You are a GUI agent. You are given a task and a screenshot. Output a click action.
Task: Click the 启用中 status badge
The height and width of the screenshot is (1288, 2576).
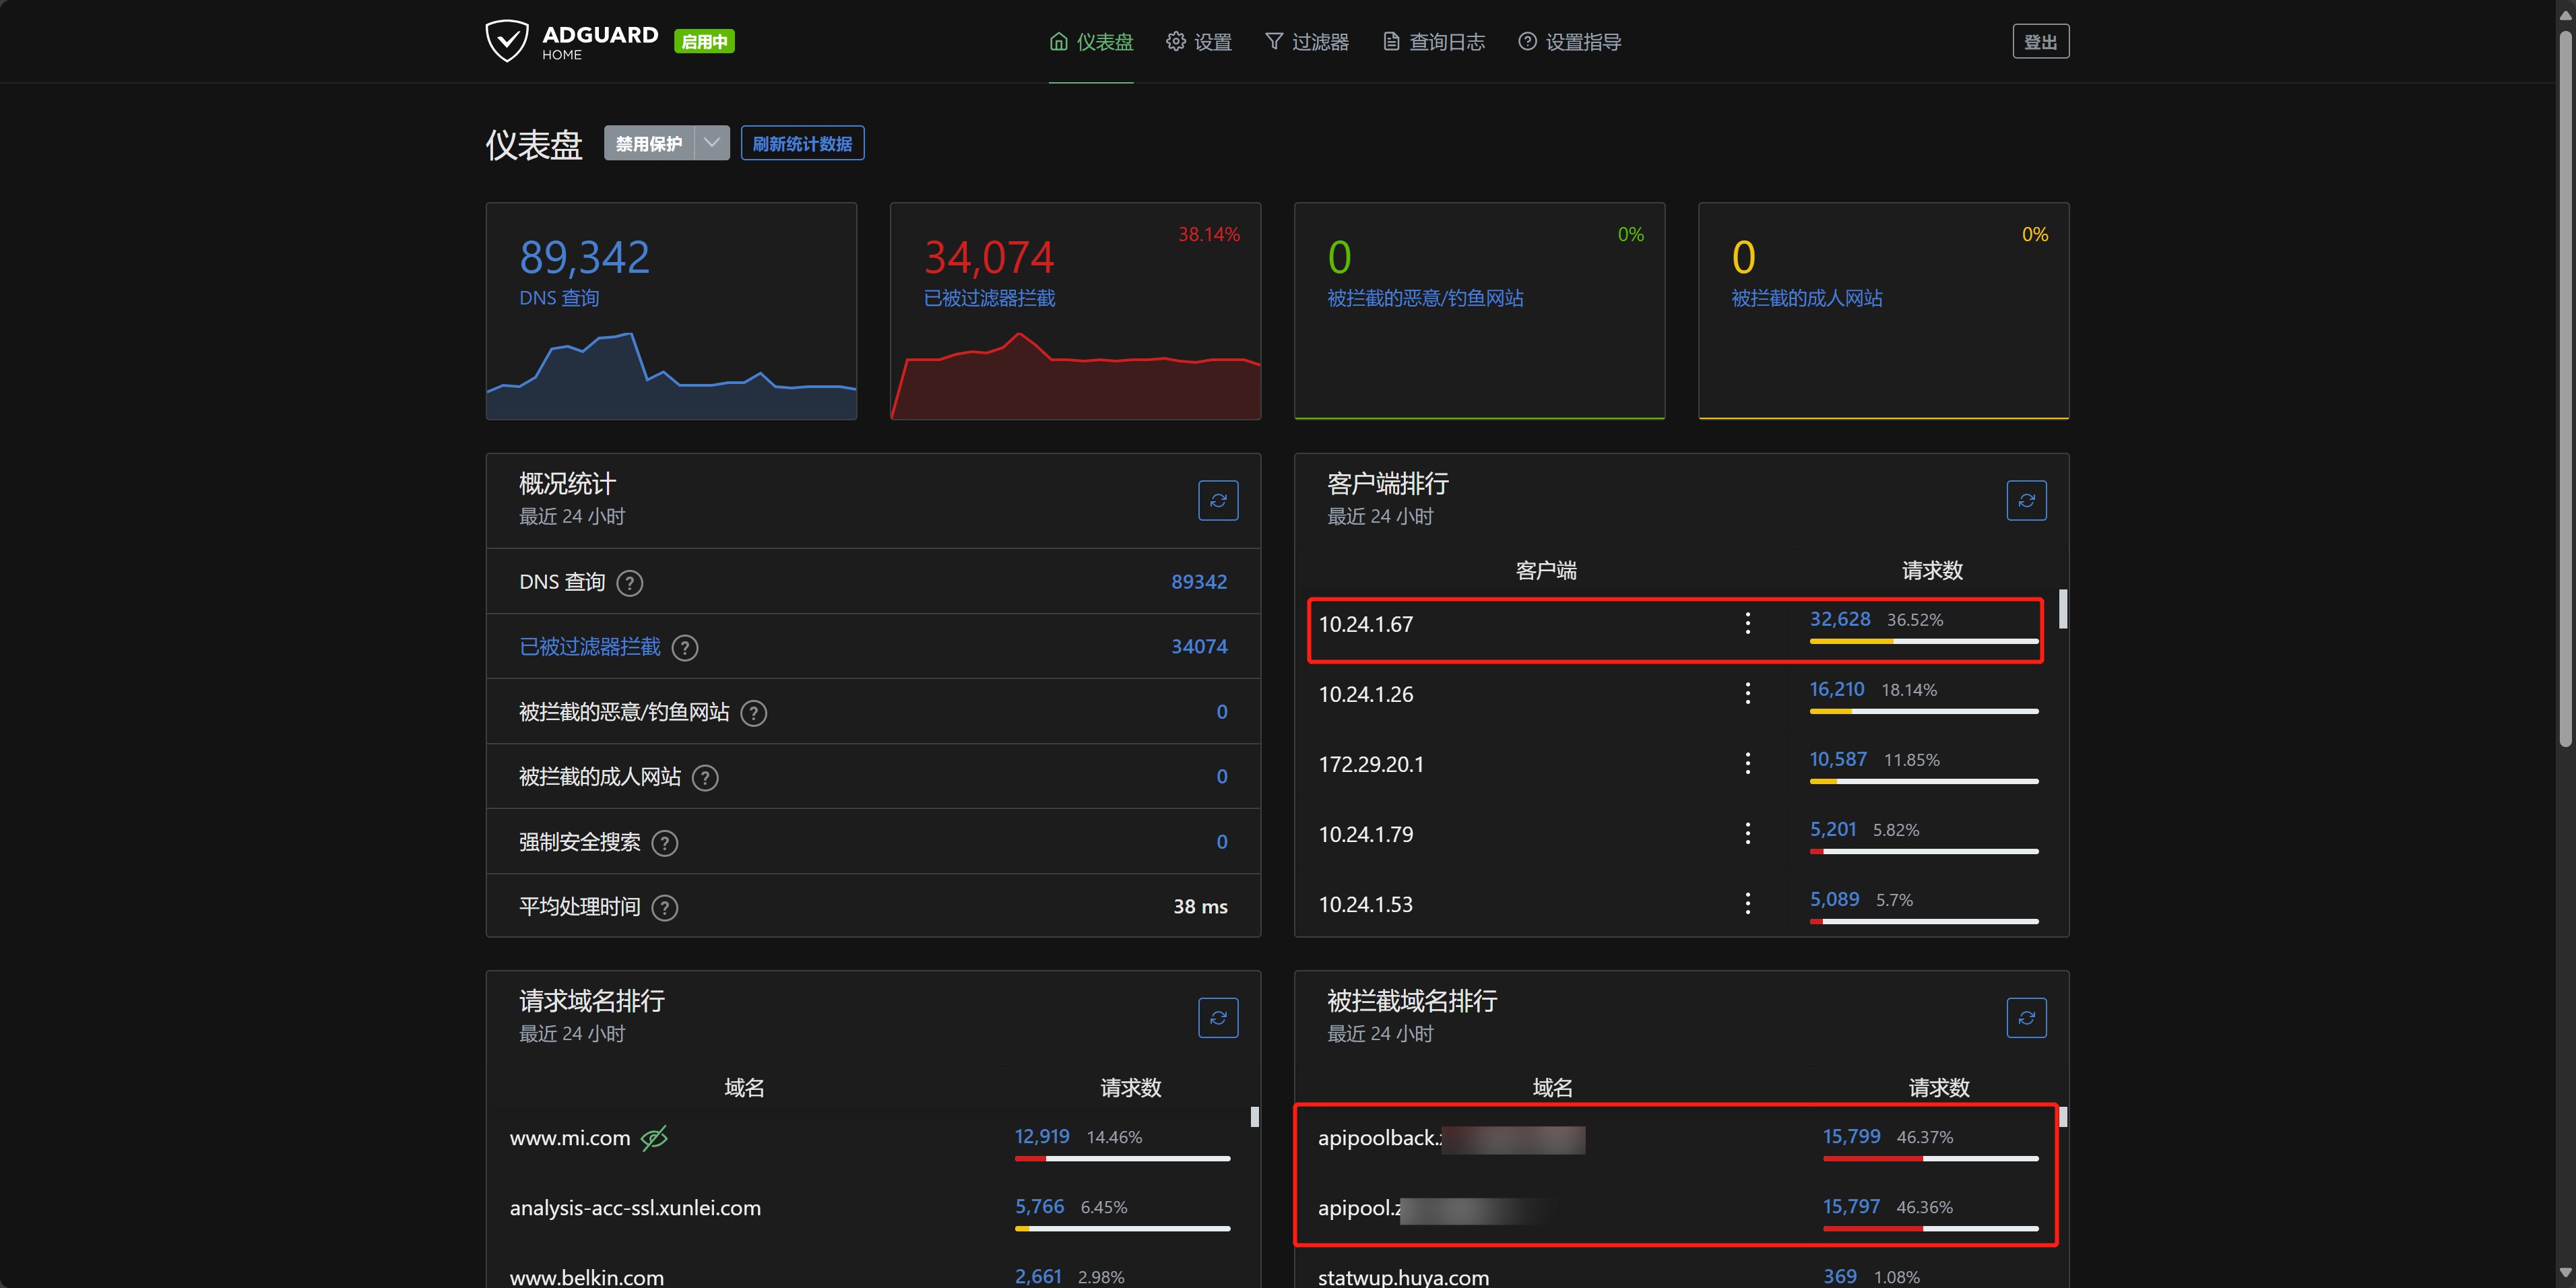tap(704, 41)
